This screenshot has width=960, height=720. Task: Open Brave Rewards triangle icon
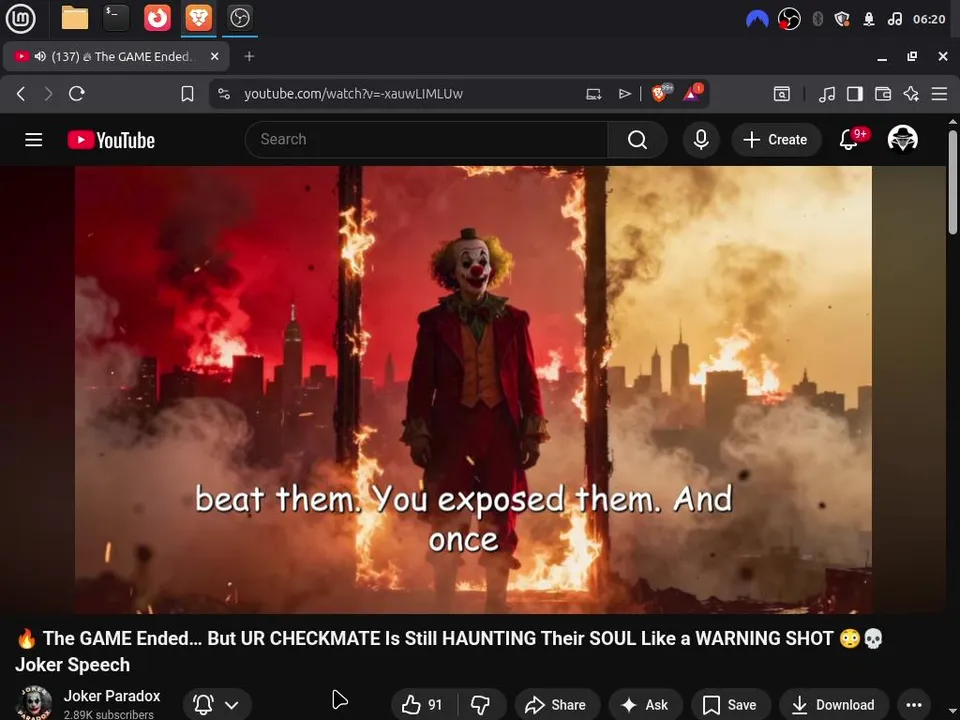coord(693,93)
